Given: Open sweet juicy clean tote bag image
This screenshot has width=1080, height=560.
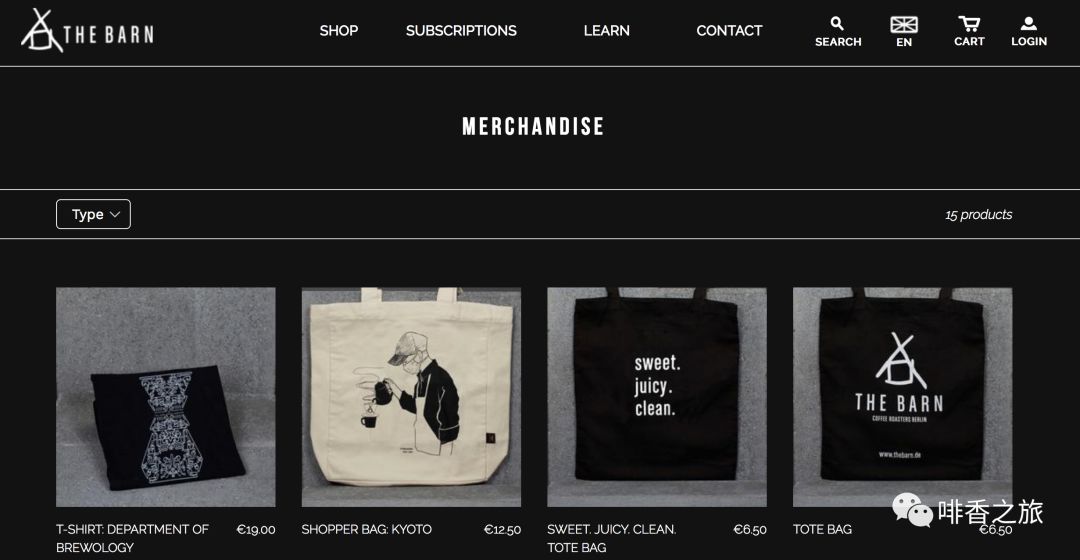Looking at the screenshot, I should point(656,397).
